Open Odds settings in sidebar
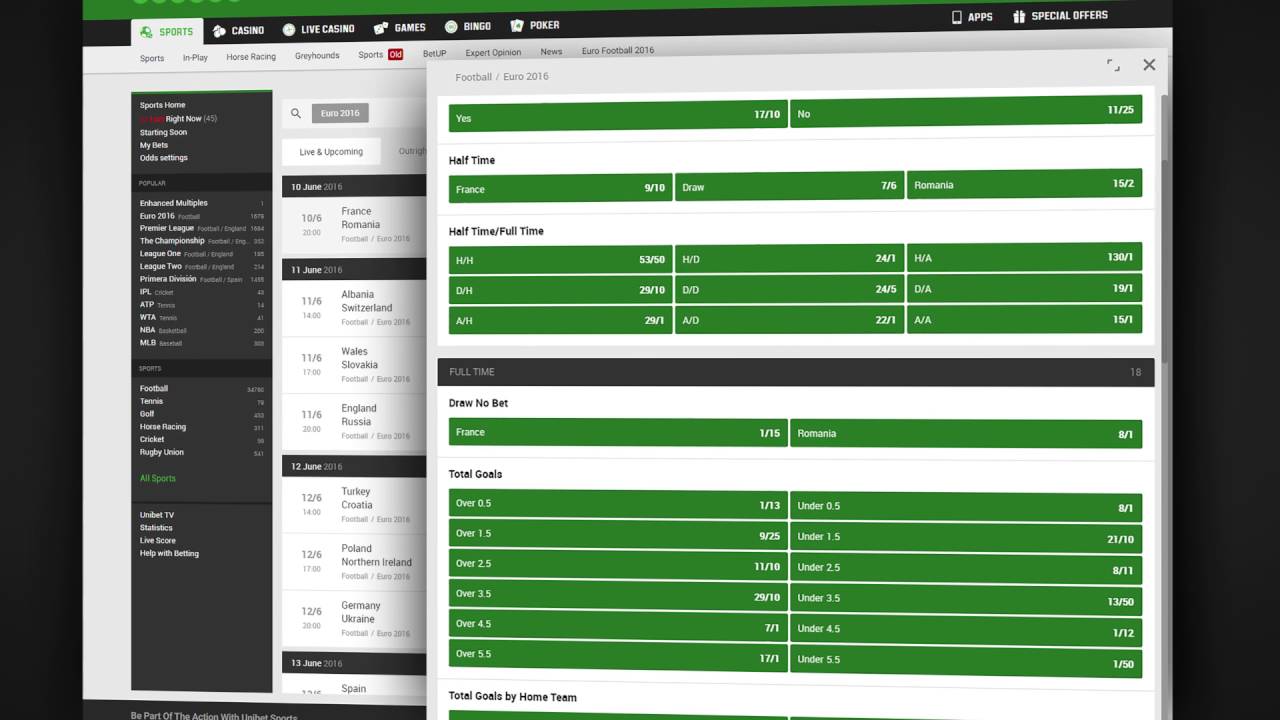 tap(163, 158)
